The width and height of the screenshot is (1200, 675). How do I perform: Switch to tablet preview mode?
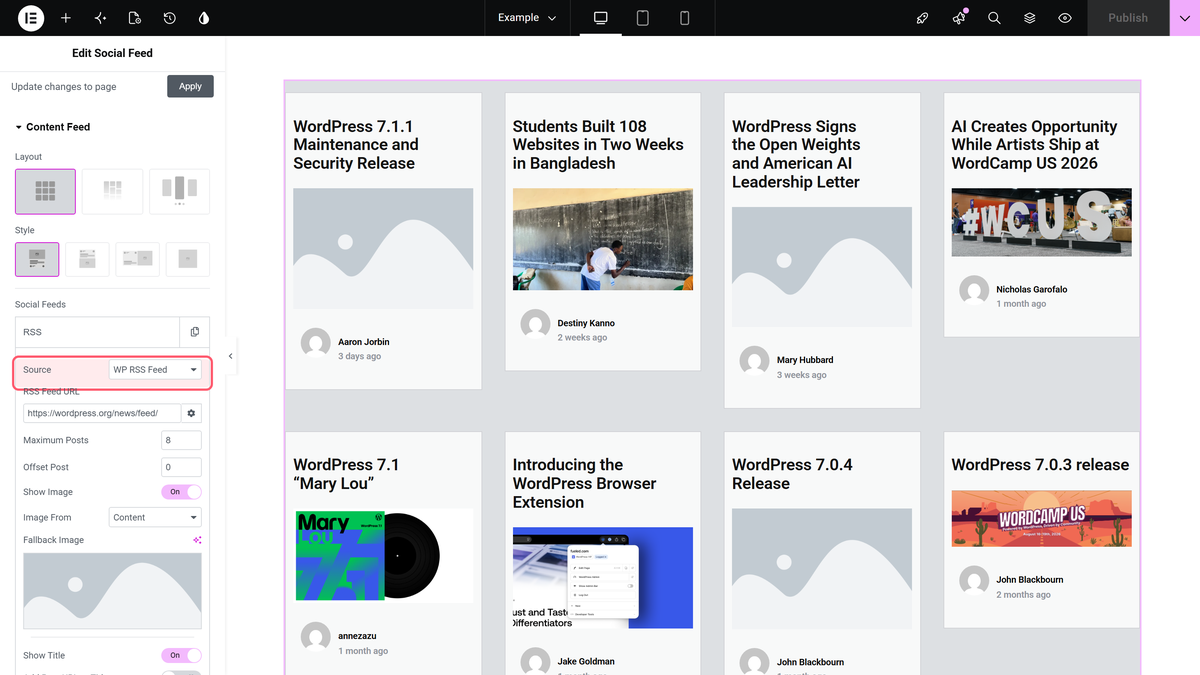click(x=643, y=18)
